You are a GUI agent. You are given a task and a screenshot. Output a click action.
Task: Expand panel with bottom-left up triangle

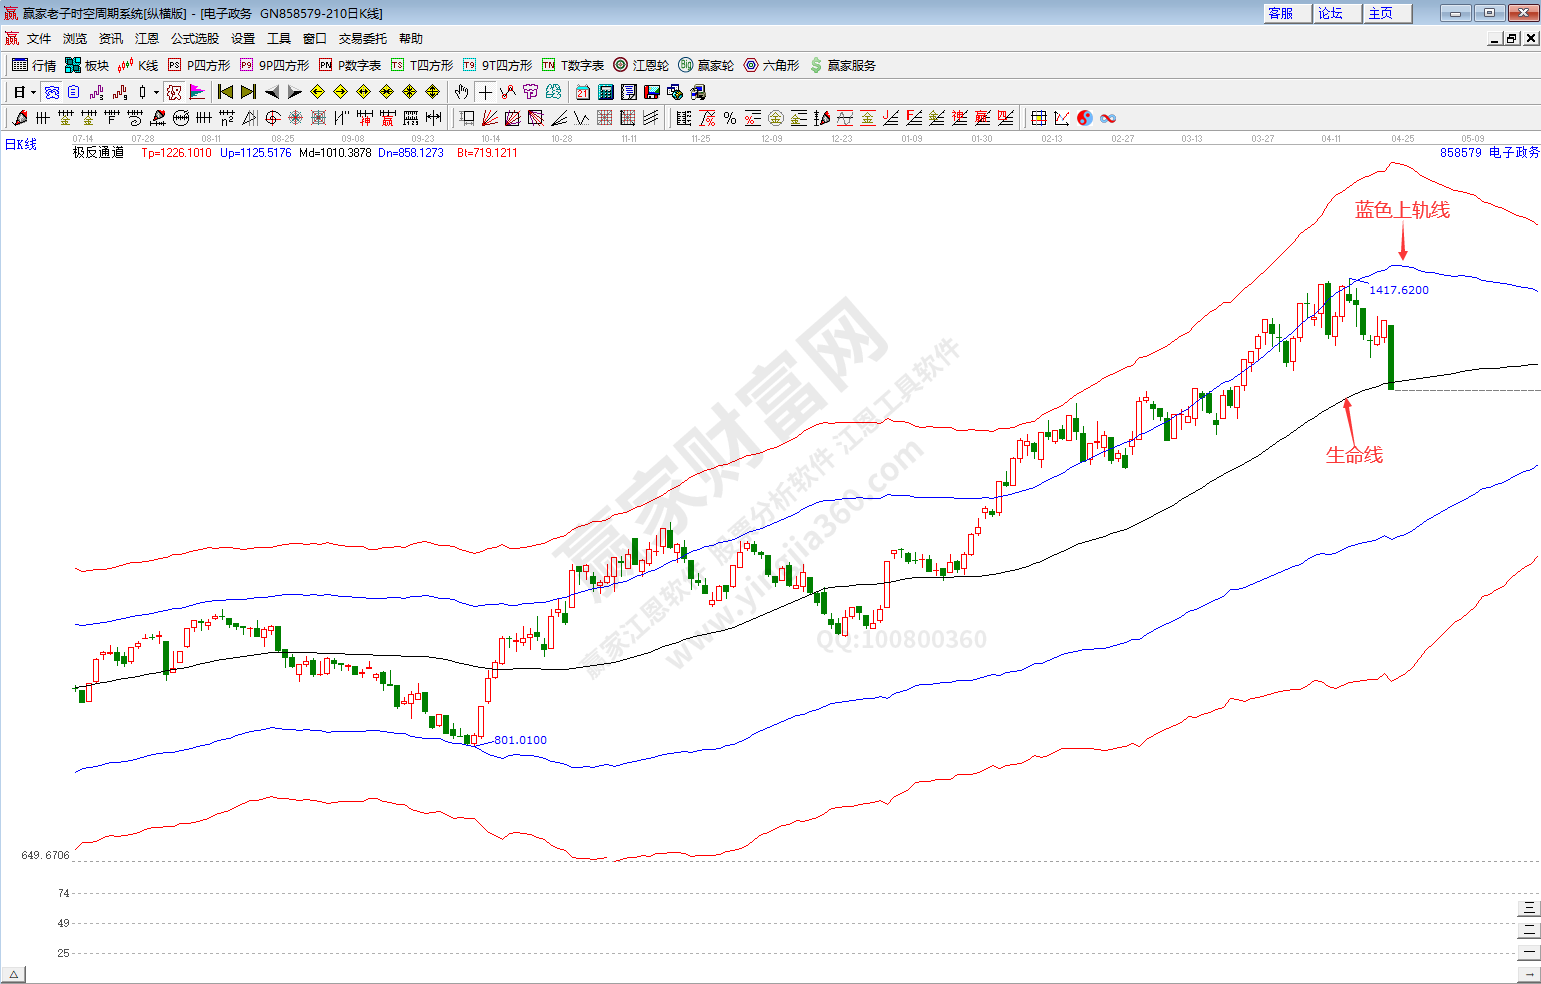pos(14,974)
